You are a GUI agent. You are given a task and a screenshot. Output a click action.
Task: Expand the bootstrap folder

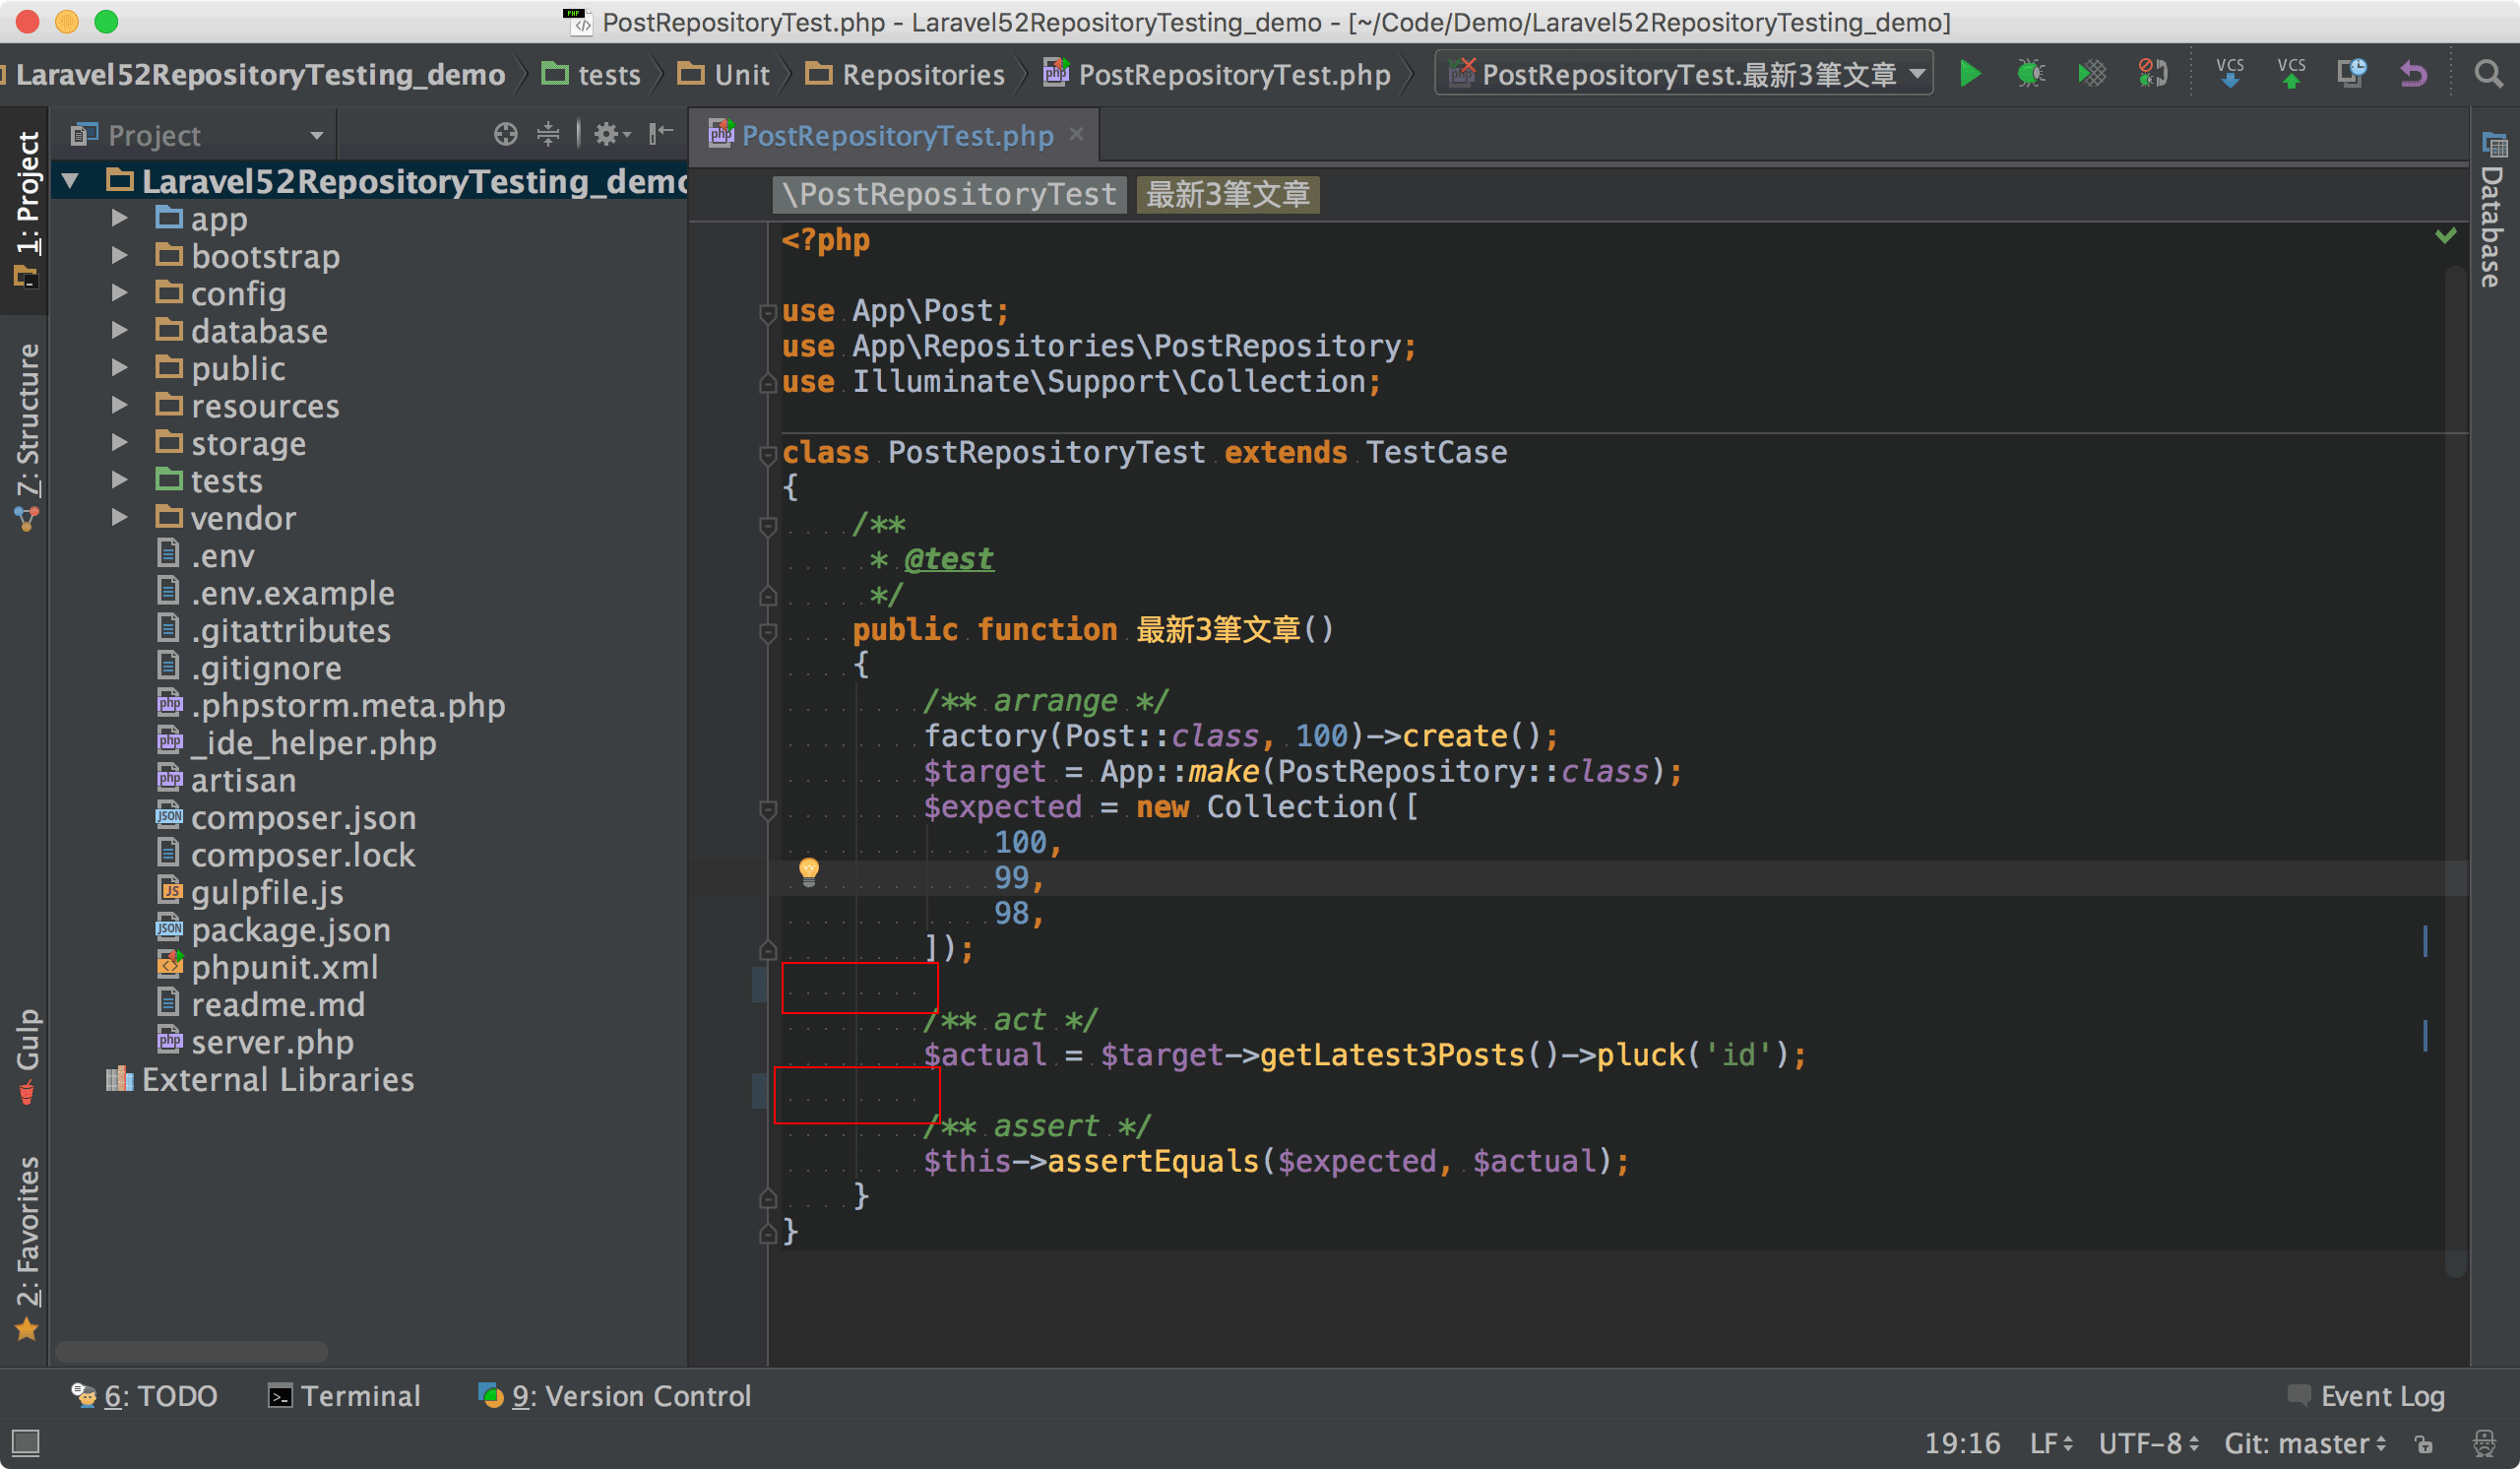119,255
